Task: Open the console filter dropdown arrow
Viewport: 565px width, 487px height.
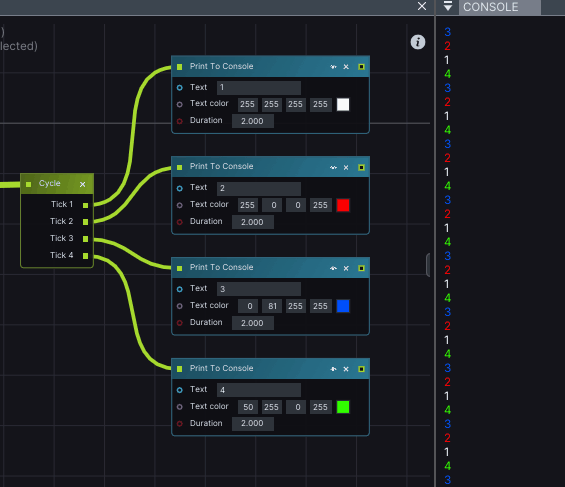Action: pyautogui.click(x=448, y=6)
